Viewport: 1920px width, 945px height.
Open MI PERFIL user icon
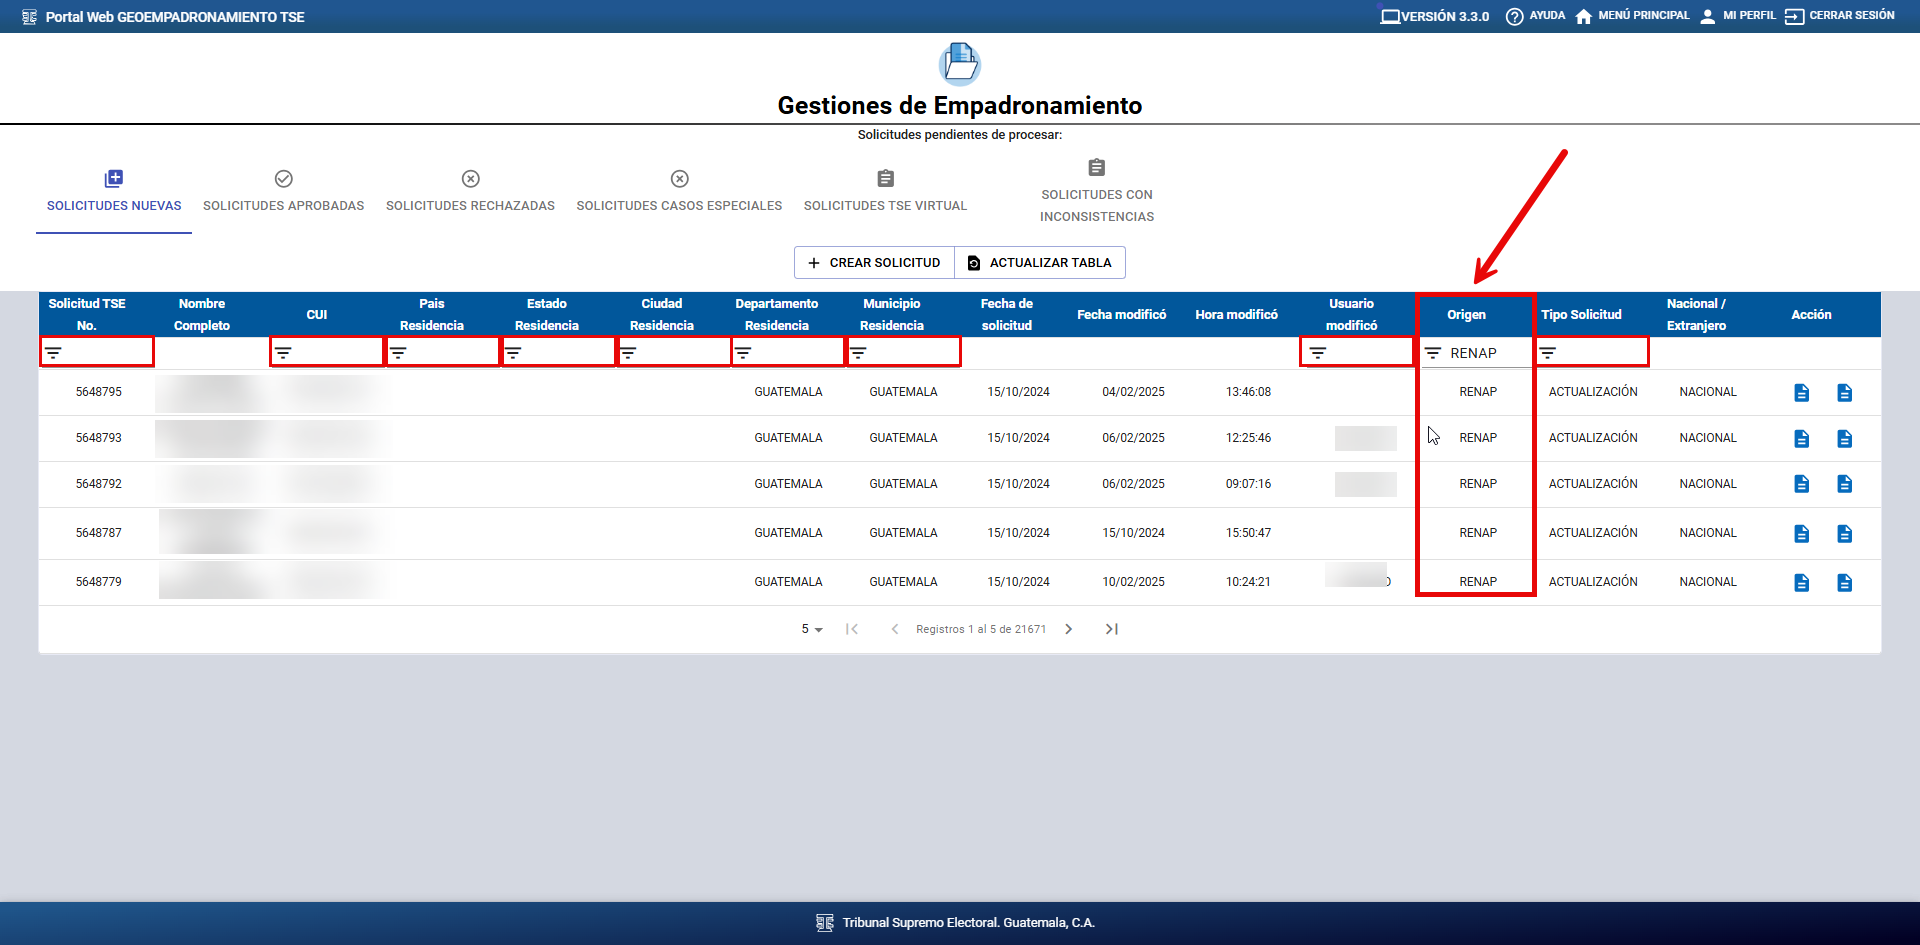click(1707, 17)
